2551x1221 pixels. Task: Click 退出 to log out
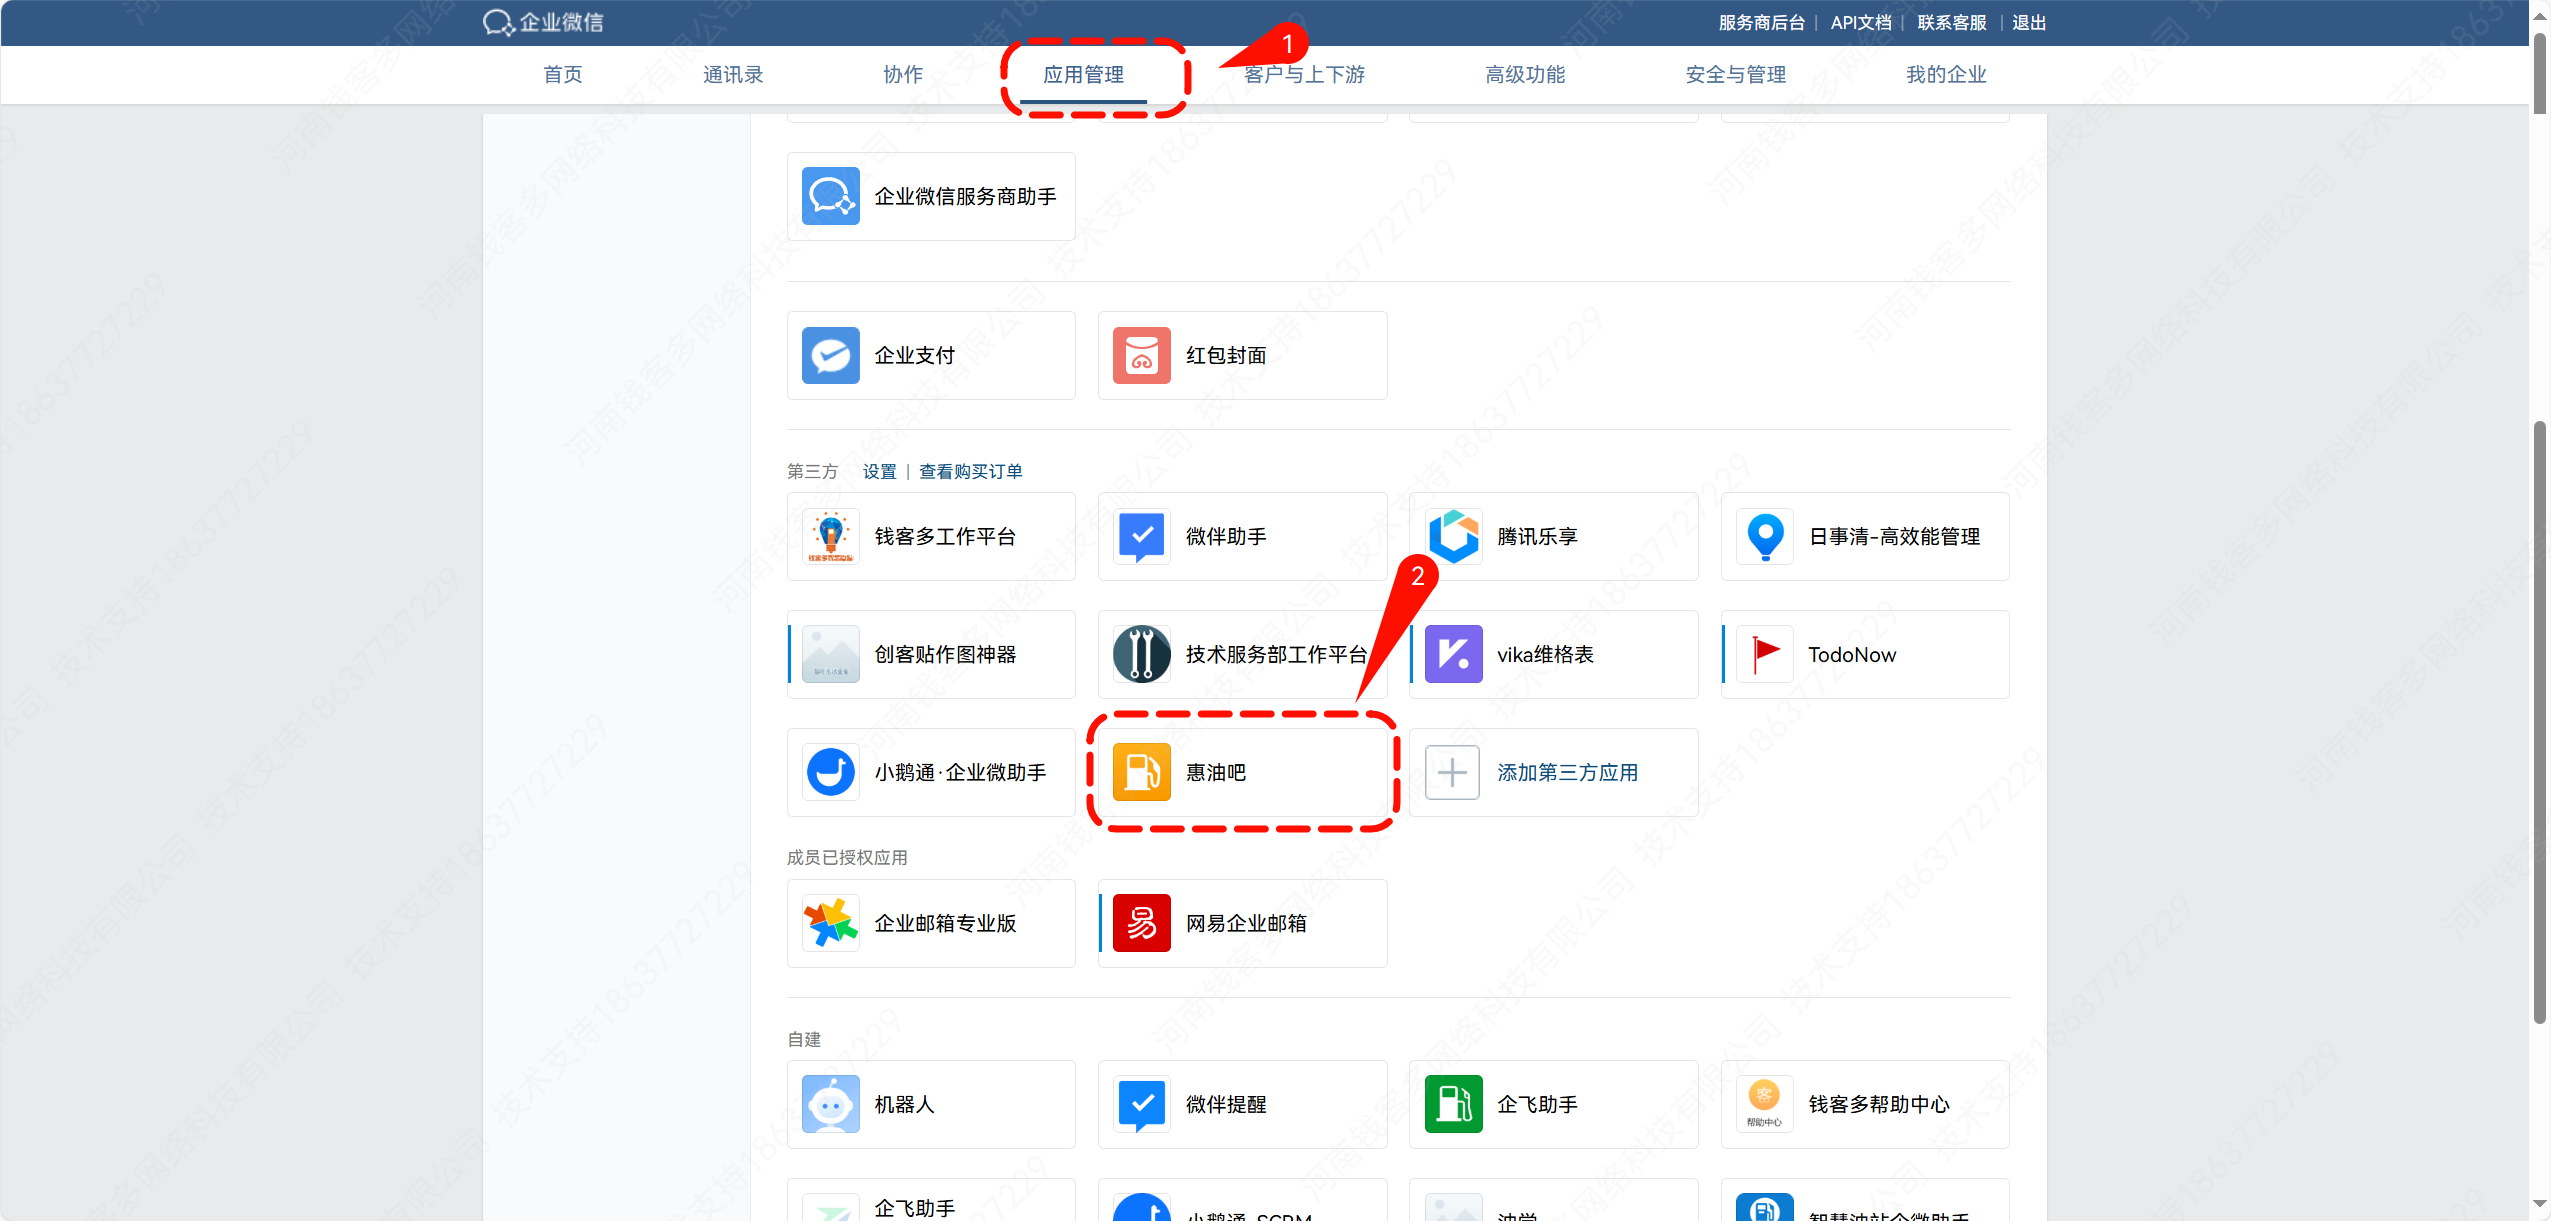click(x=2028, y=23)
